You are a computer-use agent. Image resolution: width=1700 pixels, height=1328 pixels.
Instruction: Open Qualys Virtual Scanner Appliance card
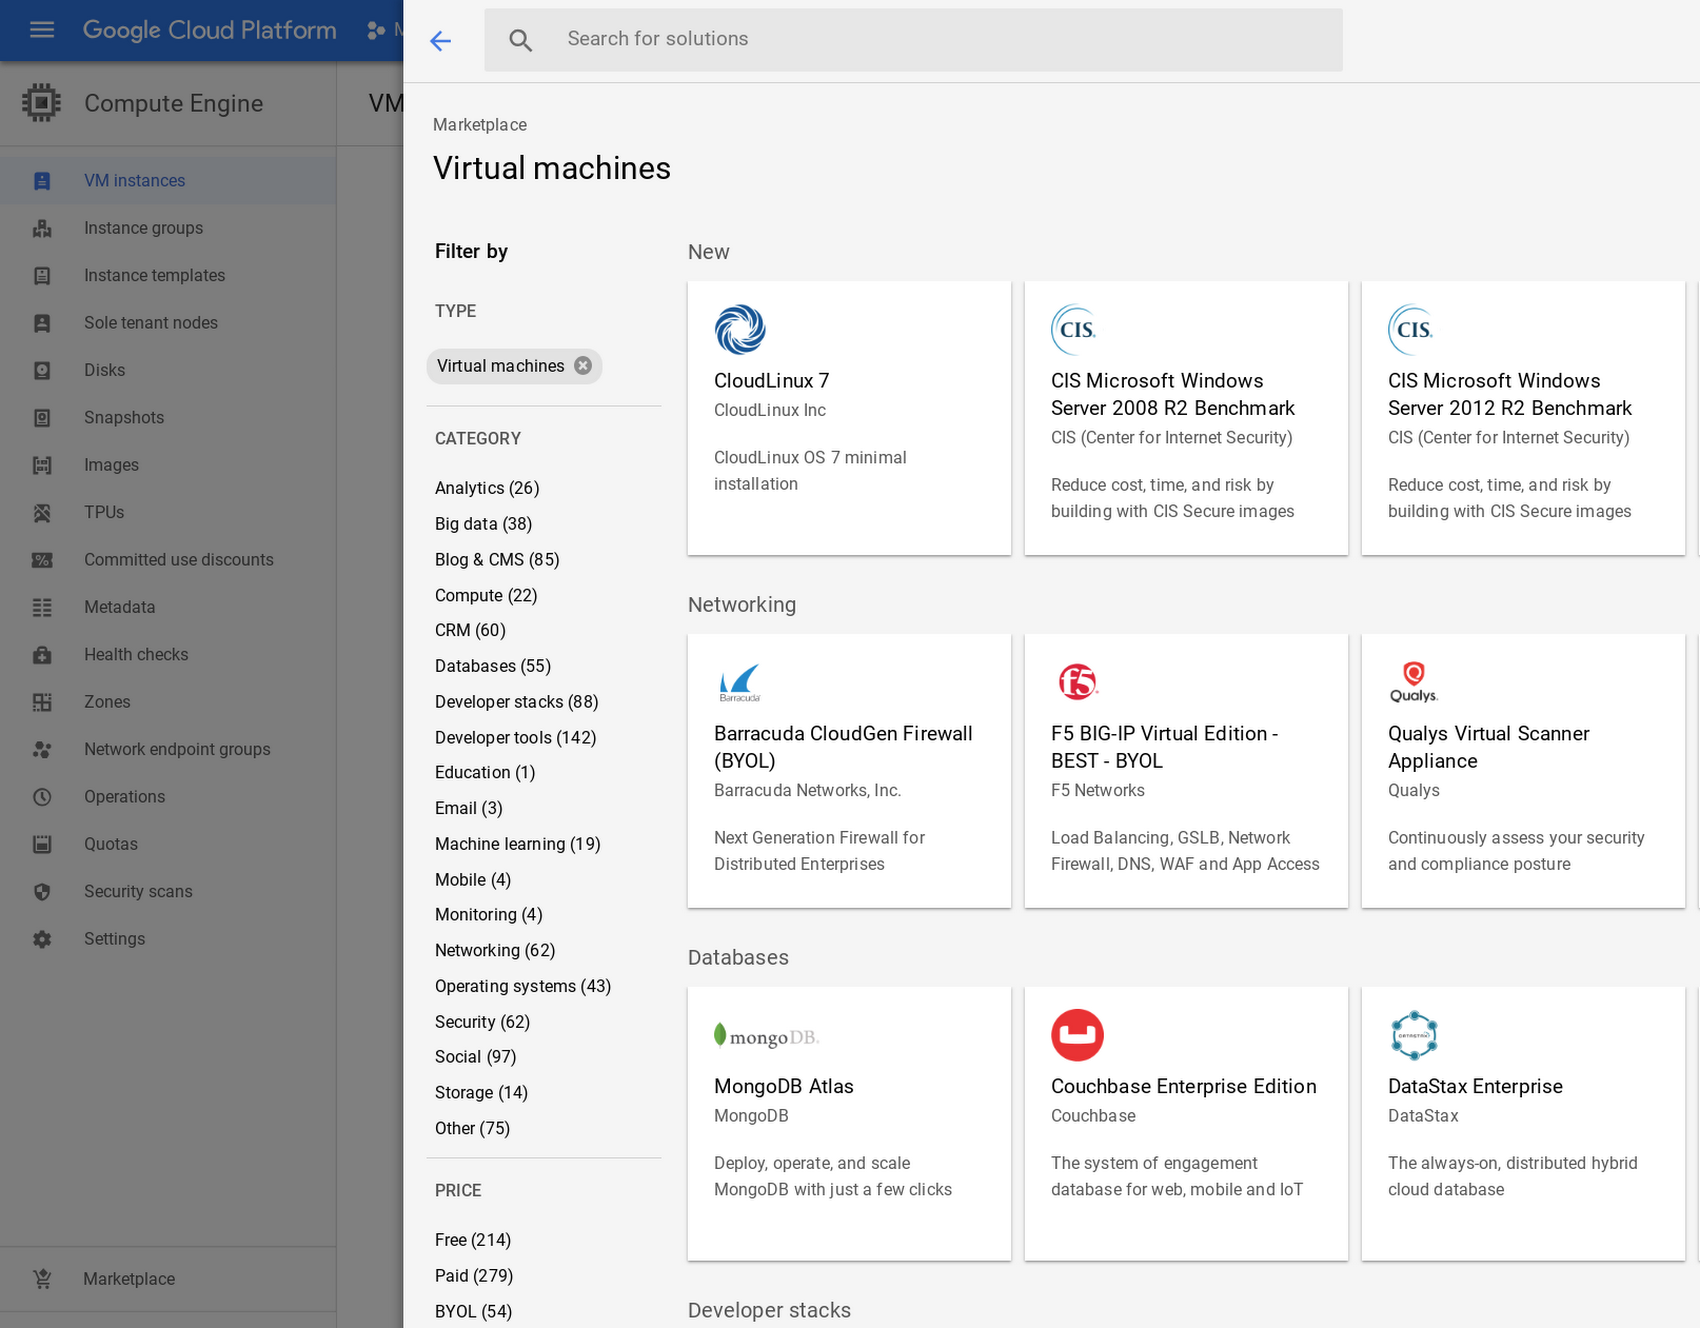(1523, 771)
